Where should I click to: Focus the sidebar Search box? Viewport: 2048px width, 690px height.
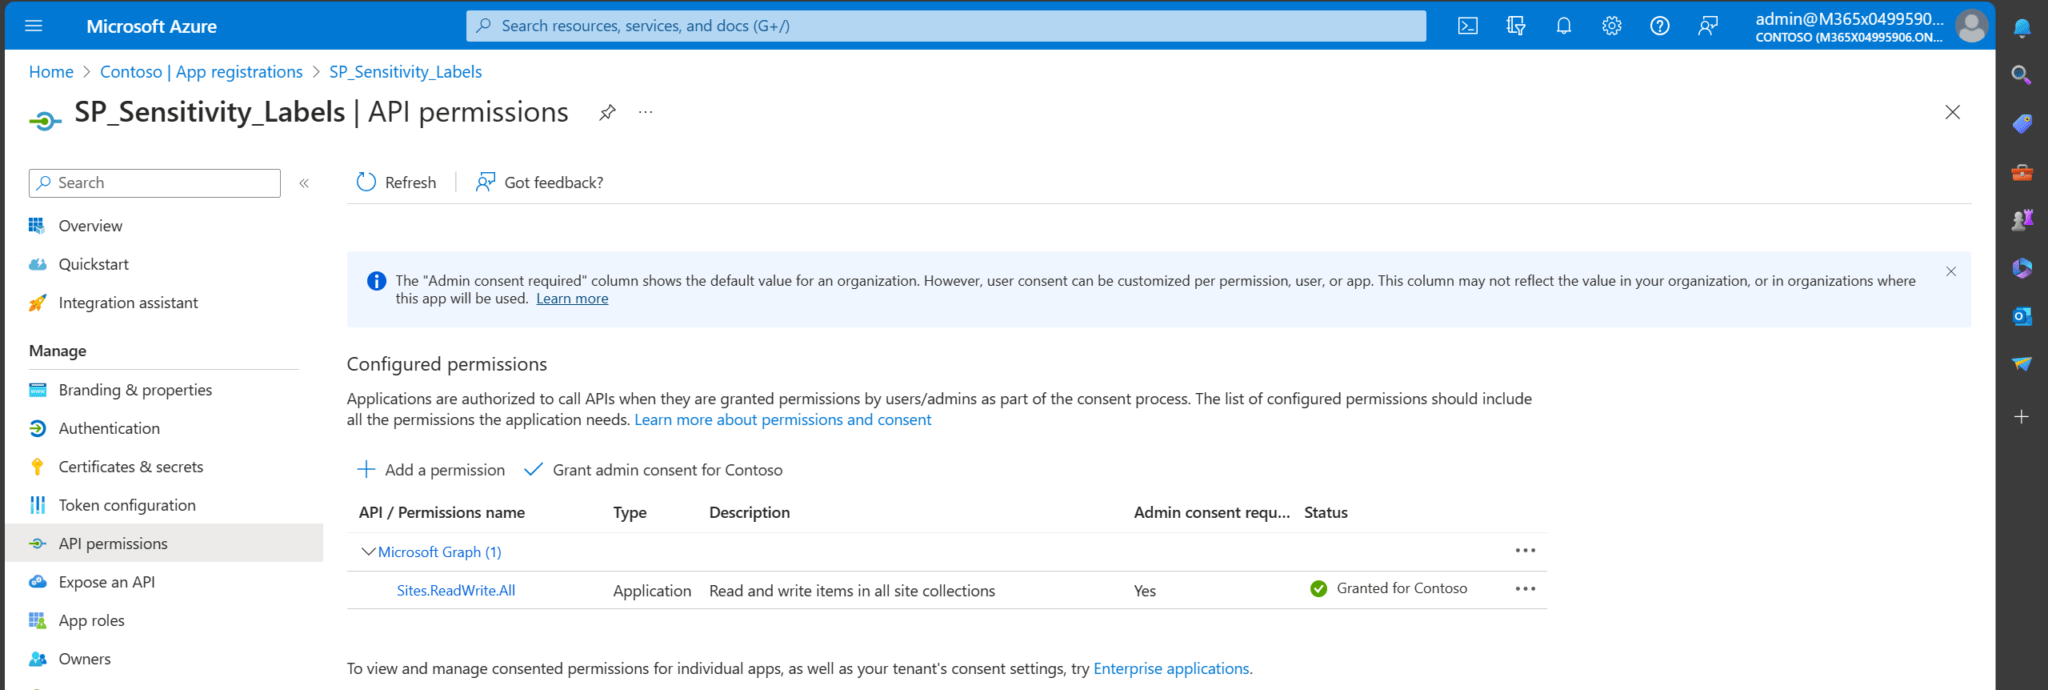(155, 183)
